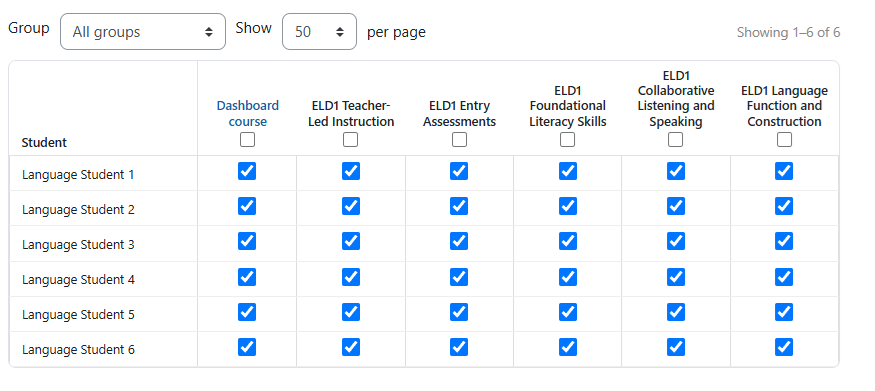Click the 'Showing 1–6 of 6' text
The width and height of the screenshot is (875, 391).
(x=788, y=32)
